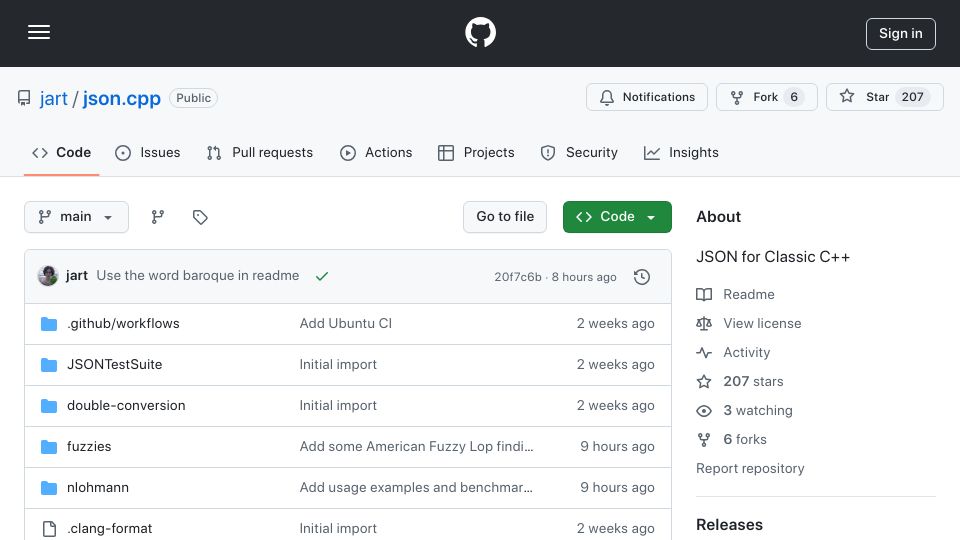Click the '8 hours ago' commit timestamp
The width and height of the screenshot is (960, 540).
(x=584, y=277)
